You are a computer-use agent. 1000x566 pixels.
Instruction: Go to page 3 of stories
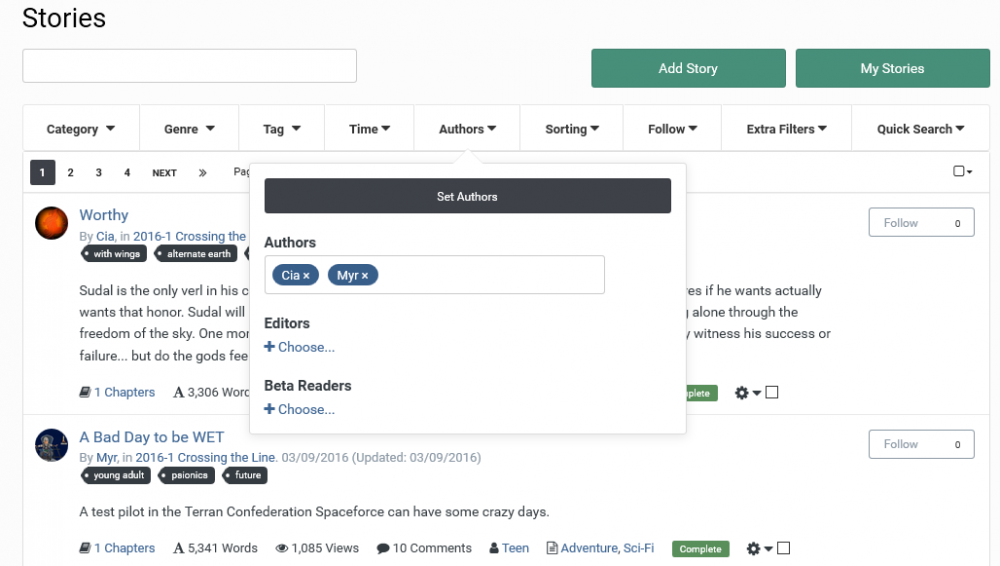tap(98, 173)
